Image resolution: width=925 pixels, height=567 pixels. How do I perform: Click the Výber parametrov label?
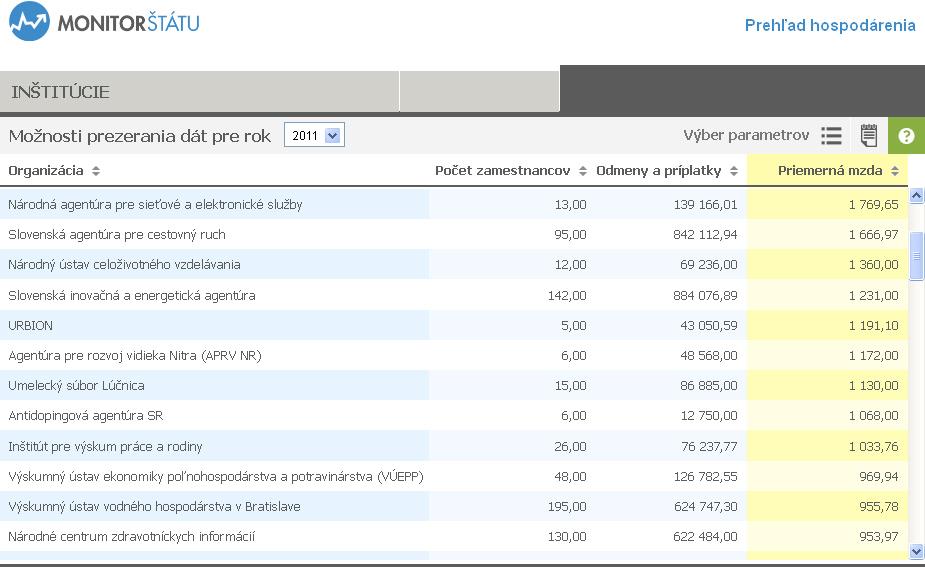[x=746, y=135]
